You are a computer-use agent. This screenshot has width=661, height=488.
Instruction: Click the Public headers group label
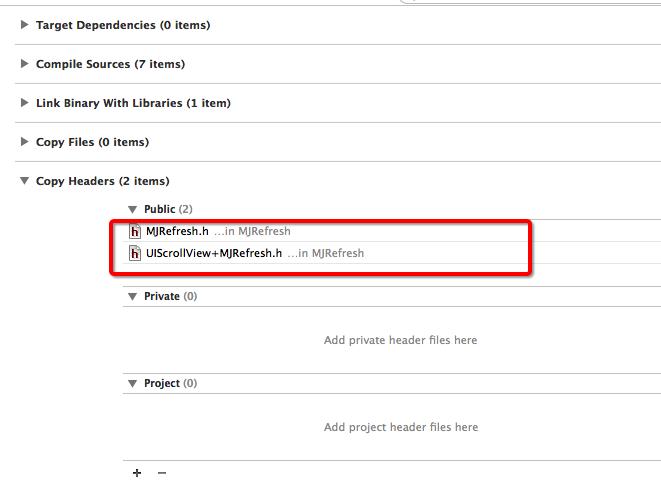(x=160, y=209)
